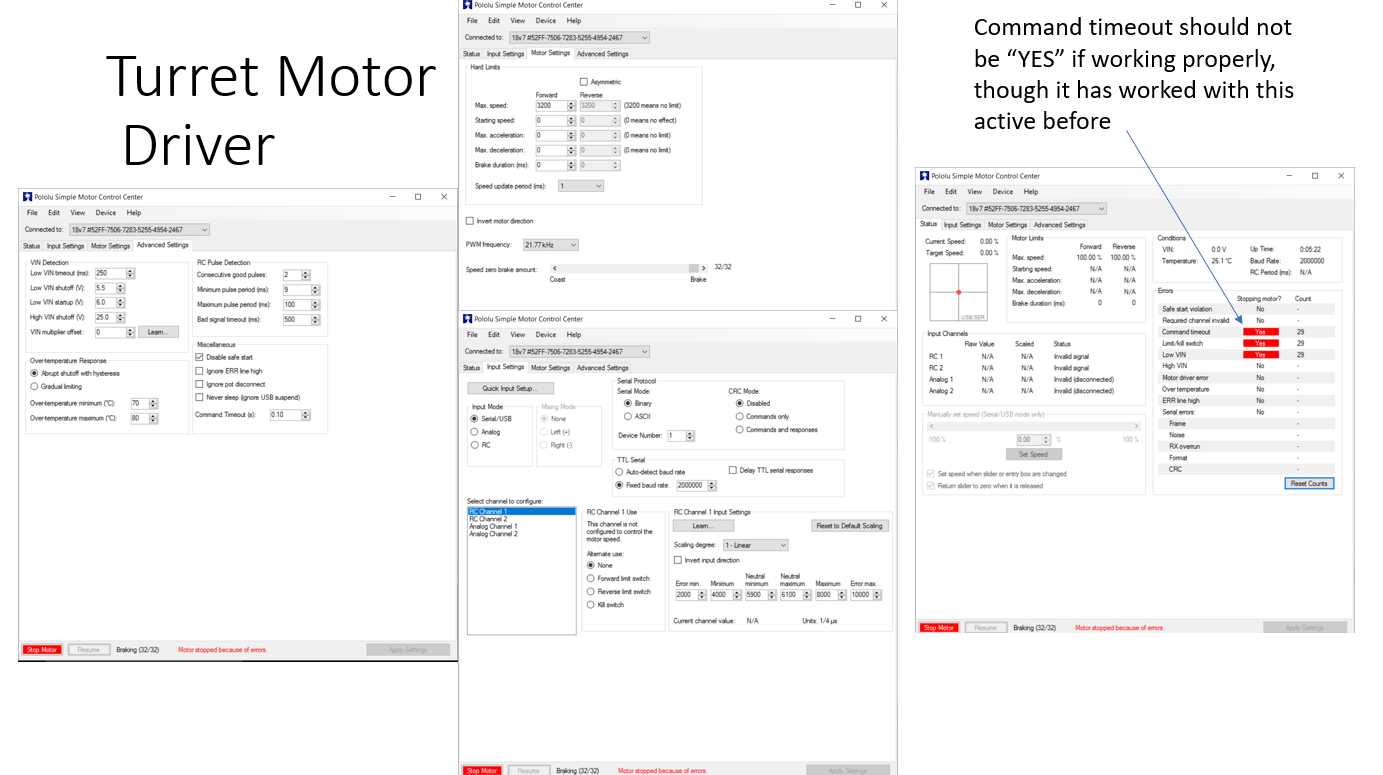Select Abrupt shutoff with hysteresis
1383x775 pixels.
click(34, 373)
